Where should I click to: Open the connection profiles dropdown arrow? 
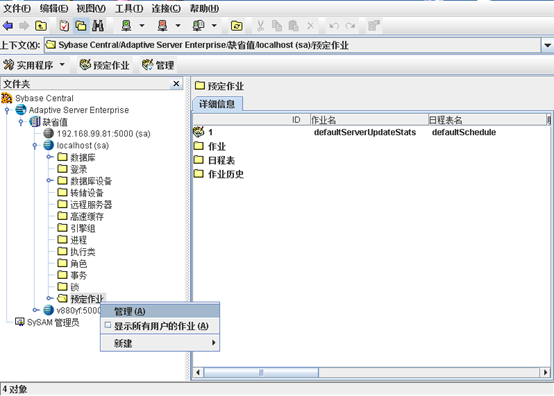coord(214,25)
